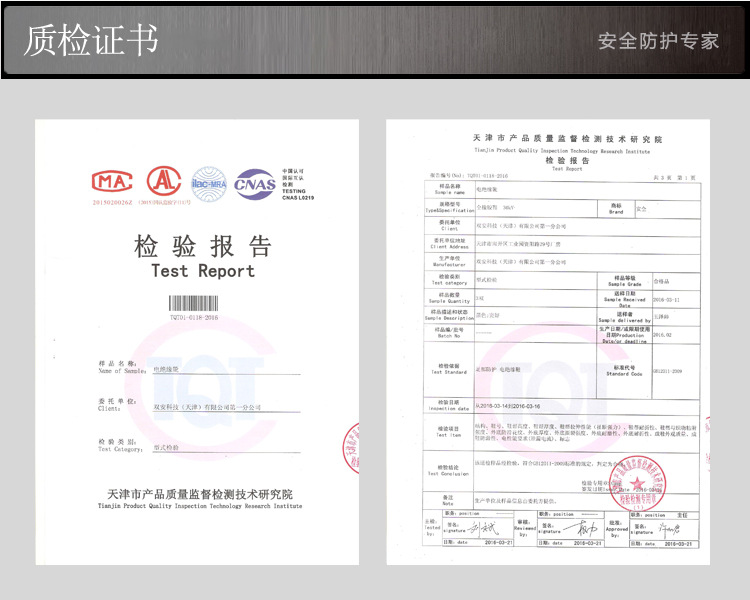This screenshot has width=750, height=600.
Task: Click the red AL certification logo
Action: pos(164,181)
